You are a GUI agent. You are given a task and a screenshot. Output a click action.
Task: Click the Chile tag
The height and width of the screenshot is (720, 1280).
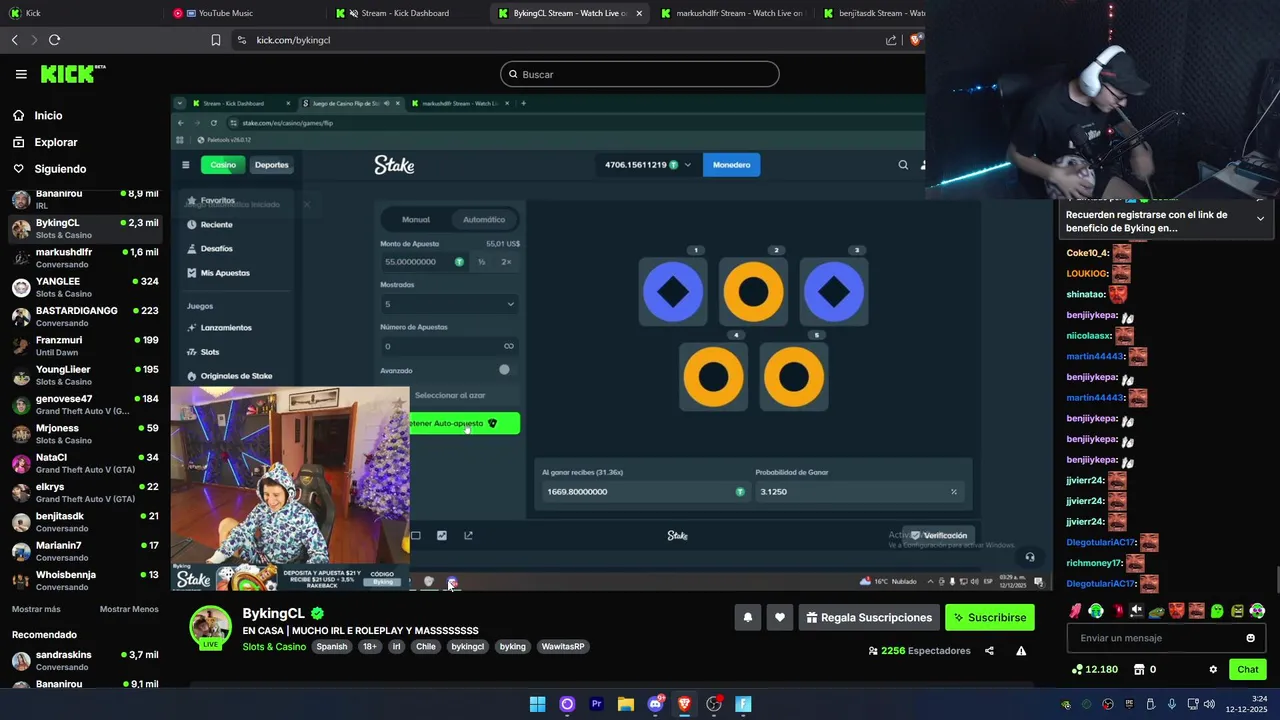tap(426, 647)
